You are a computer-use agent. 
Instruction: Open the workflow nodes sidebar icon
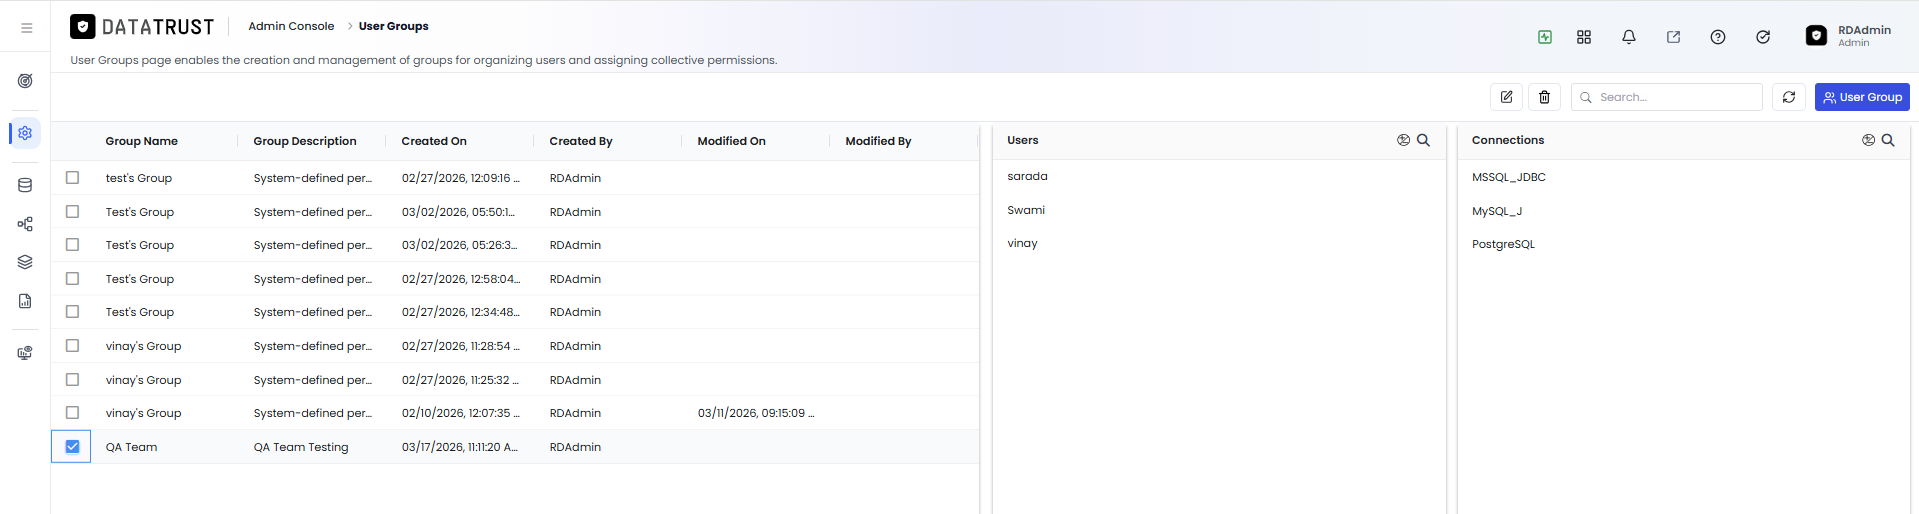(25, 224)
